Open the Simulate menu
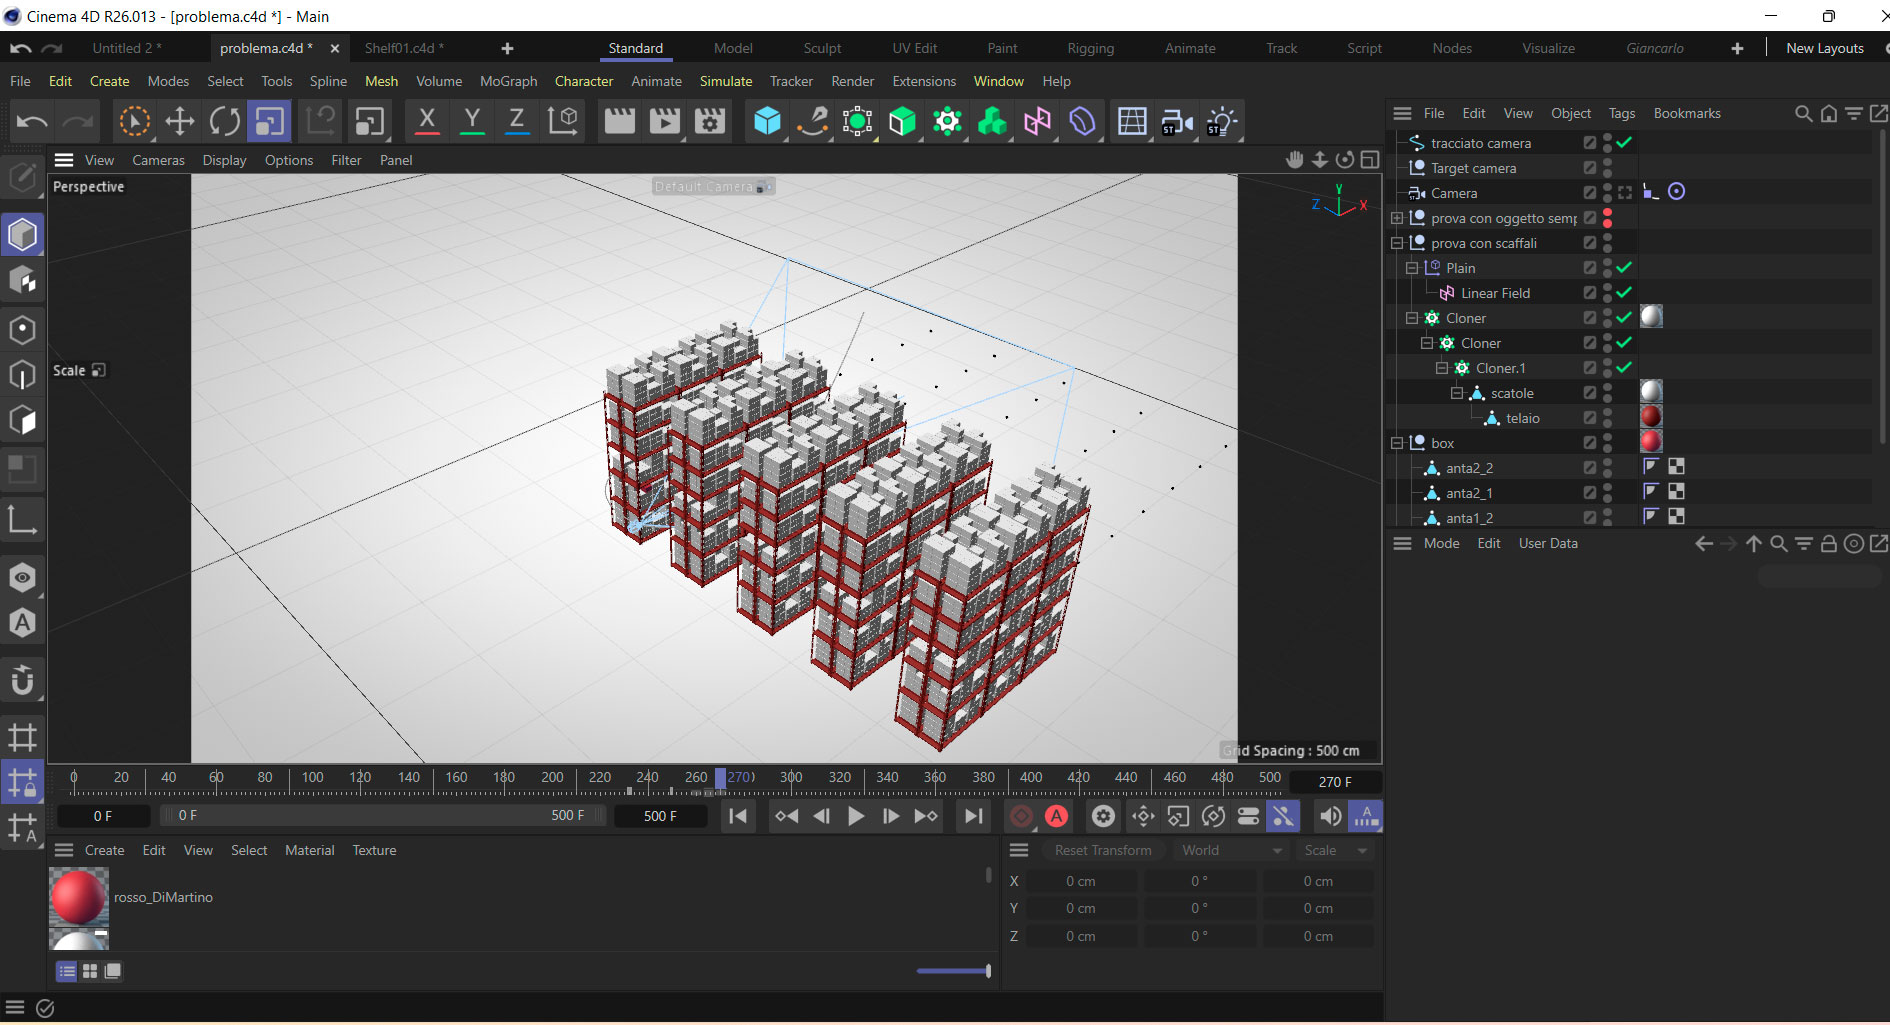The height and width of the screenshot is (1025, 1890). [x=725, y=81]
